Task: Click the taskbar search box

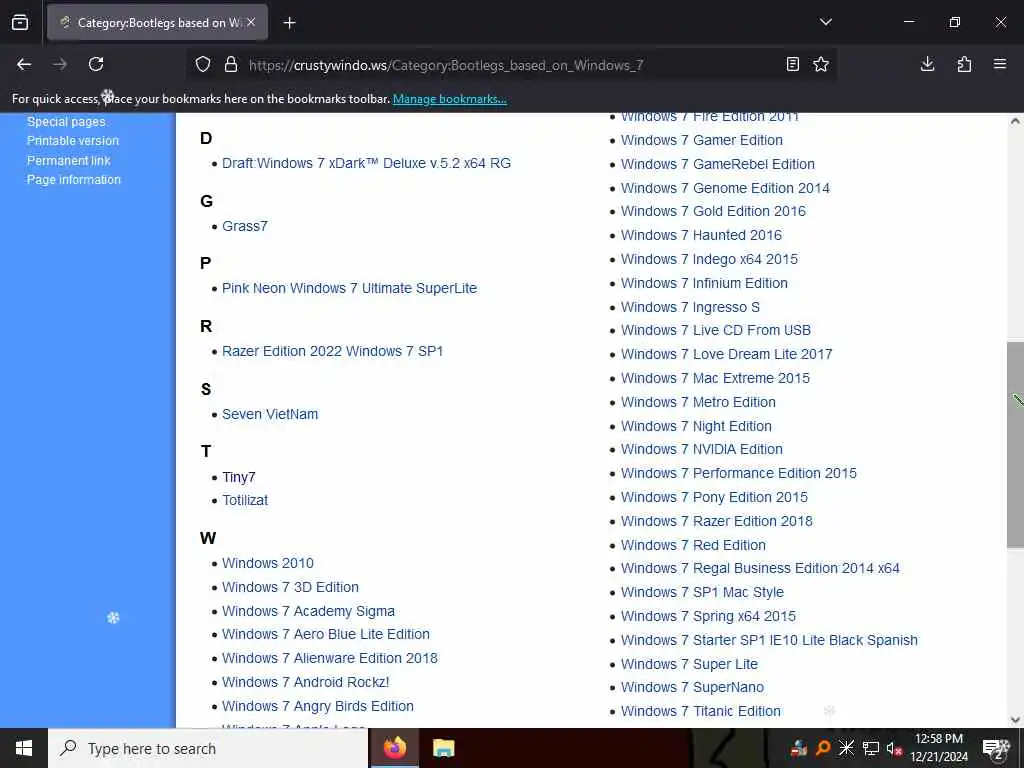Action: [208, 748]
